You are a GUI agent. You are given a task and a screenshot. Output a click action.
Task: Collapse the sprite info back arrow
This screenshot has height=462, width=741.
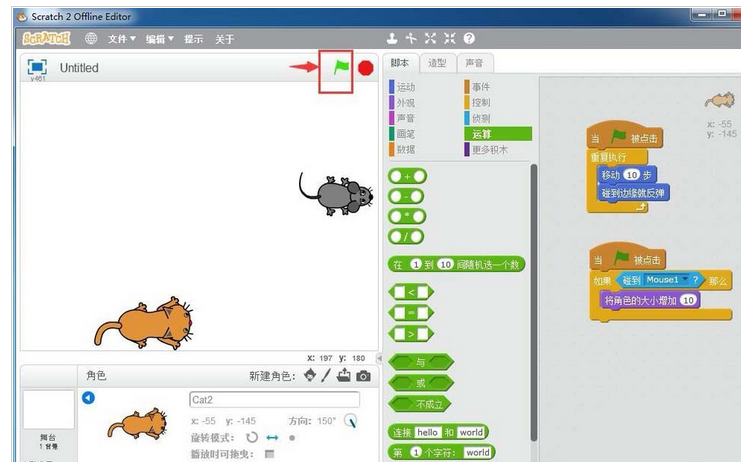coord(88,398)
